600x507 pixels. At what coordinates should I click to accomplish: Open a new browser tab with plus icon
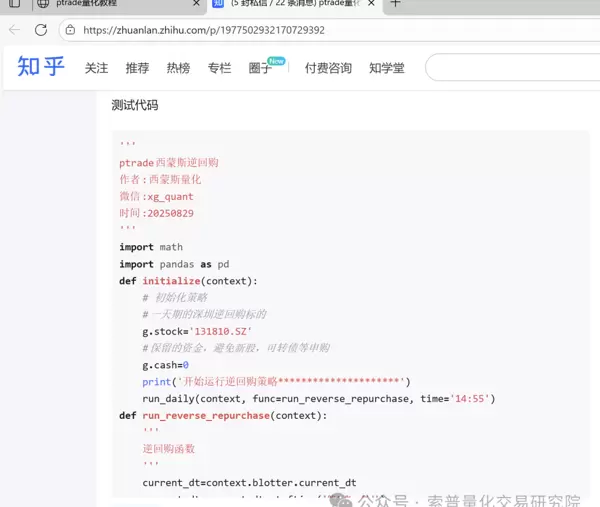pos(395,4)
